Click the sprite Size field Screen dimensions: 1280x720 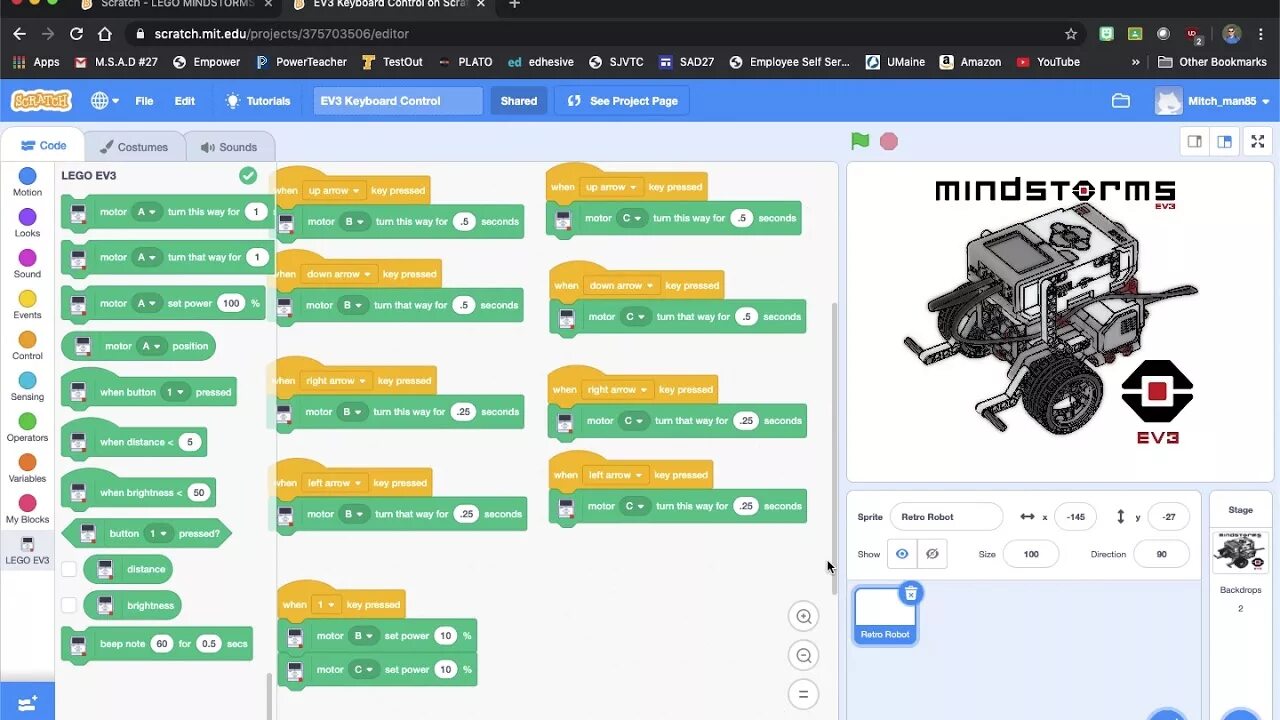tap(1031, 554)
